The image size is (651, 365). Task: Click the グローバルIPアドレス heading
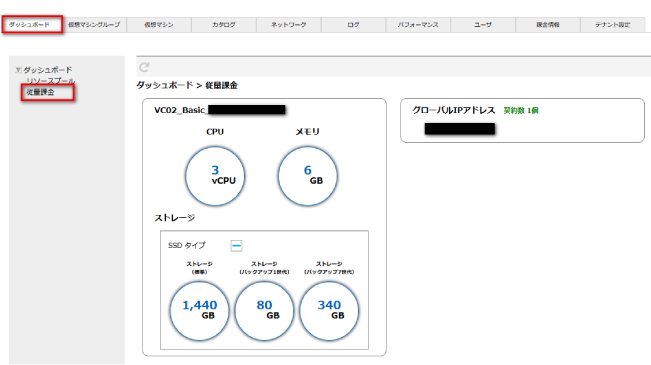pos(454,110)
